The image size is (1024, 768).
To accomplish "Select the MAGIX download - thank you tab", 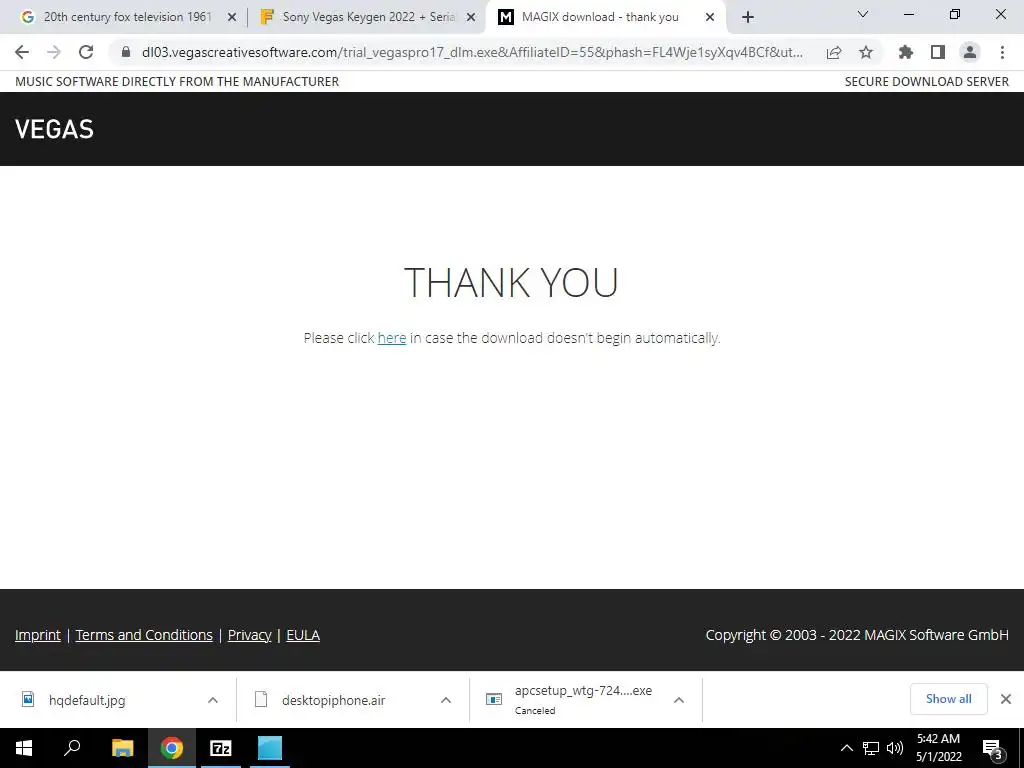I will point(605,17).
